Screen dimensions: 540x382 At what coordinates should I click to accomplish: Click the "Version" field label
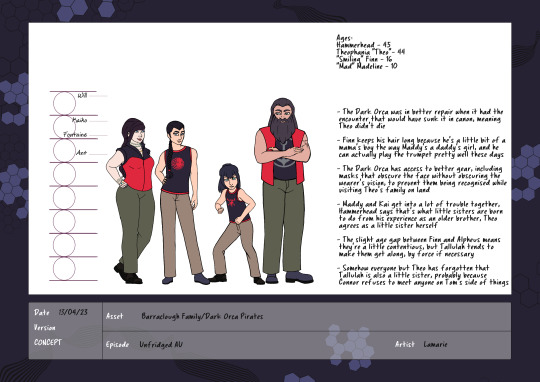coord(44,328)
